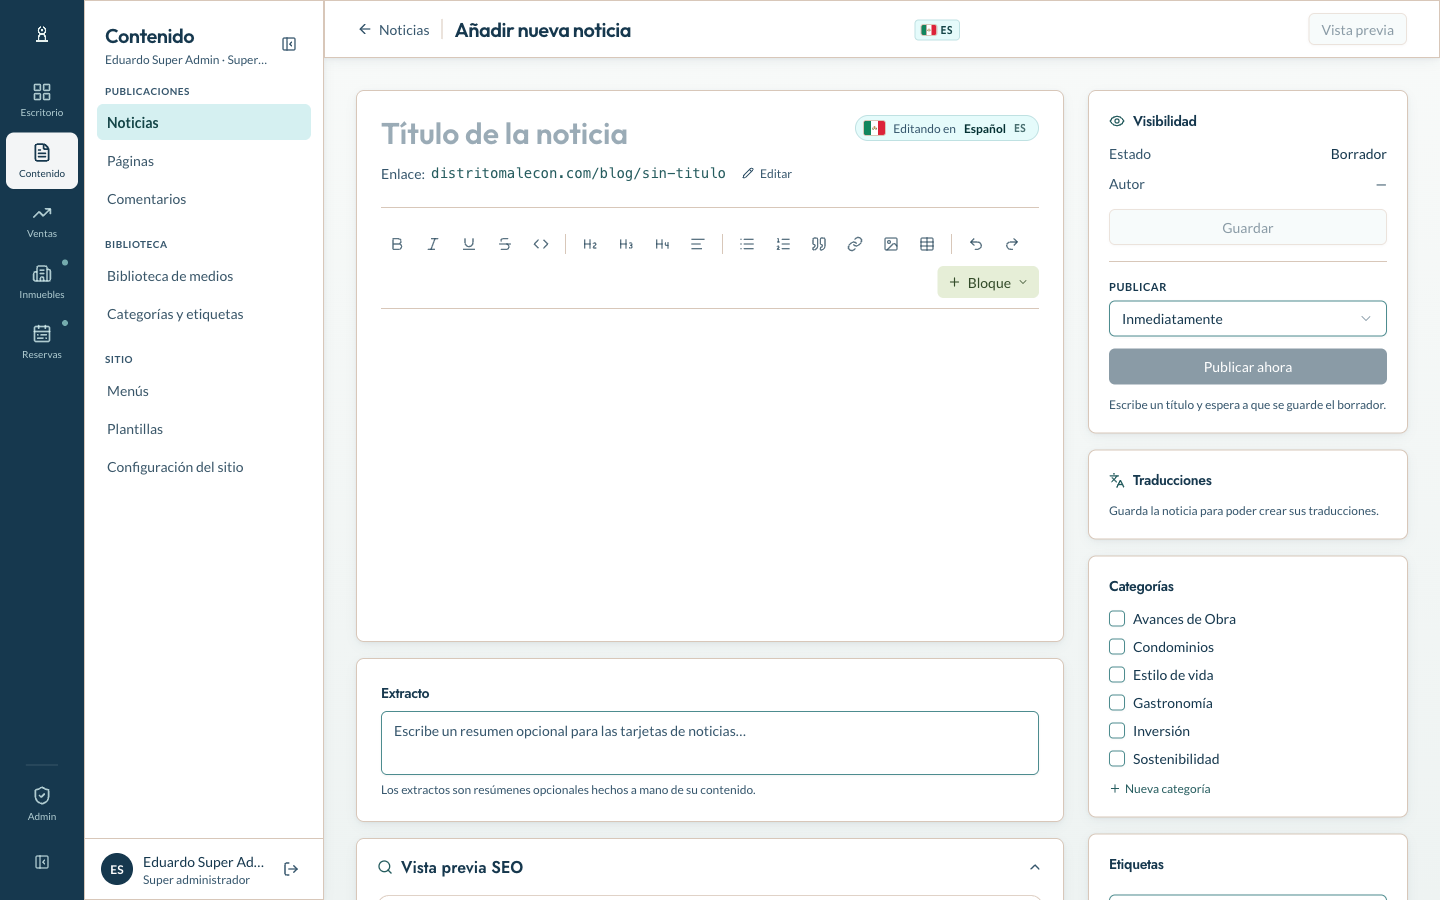The width and height of the screenshot is (1440, 900).
Task: Toggle bold formatting in editor toolbar
Action: click(397, 244)
